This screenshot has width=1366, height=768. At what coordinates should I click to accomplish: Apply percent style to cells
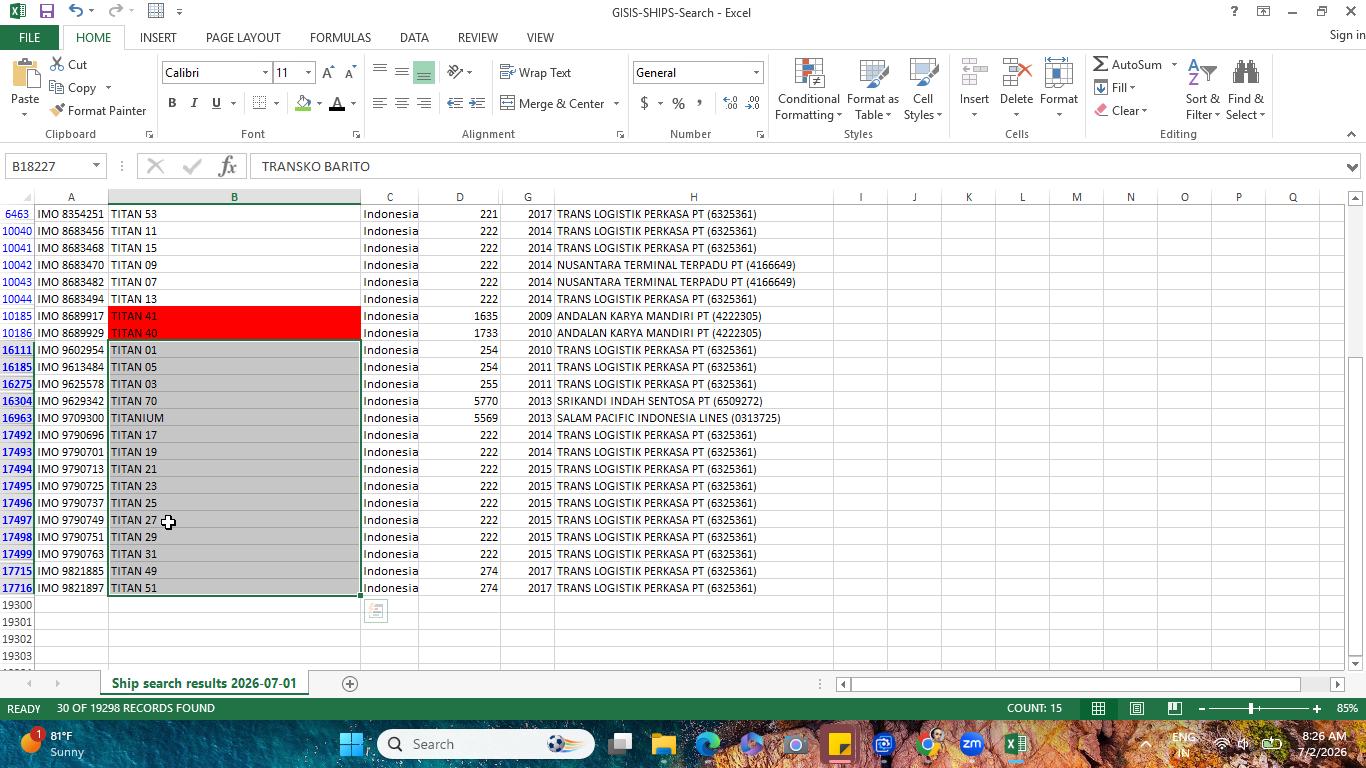678,104
